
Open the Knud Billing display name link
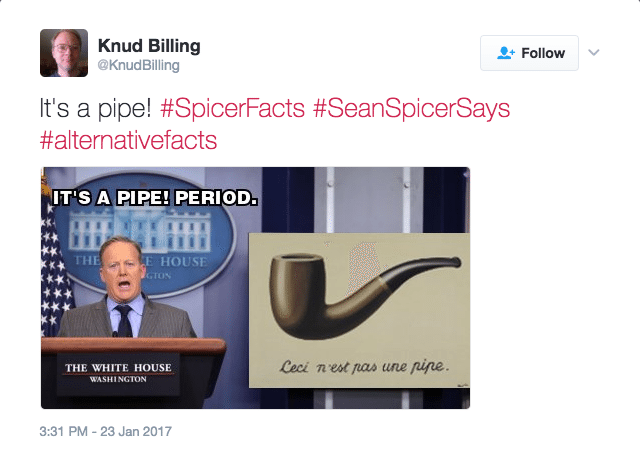(149, 45)
